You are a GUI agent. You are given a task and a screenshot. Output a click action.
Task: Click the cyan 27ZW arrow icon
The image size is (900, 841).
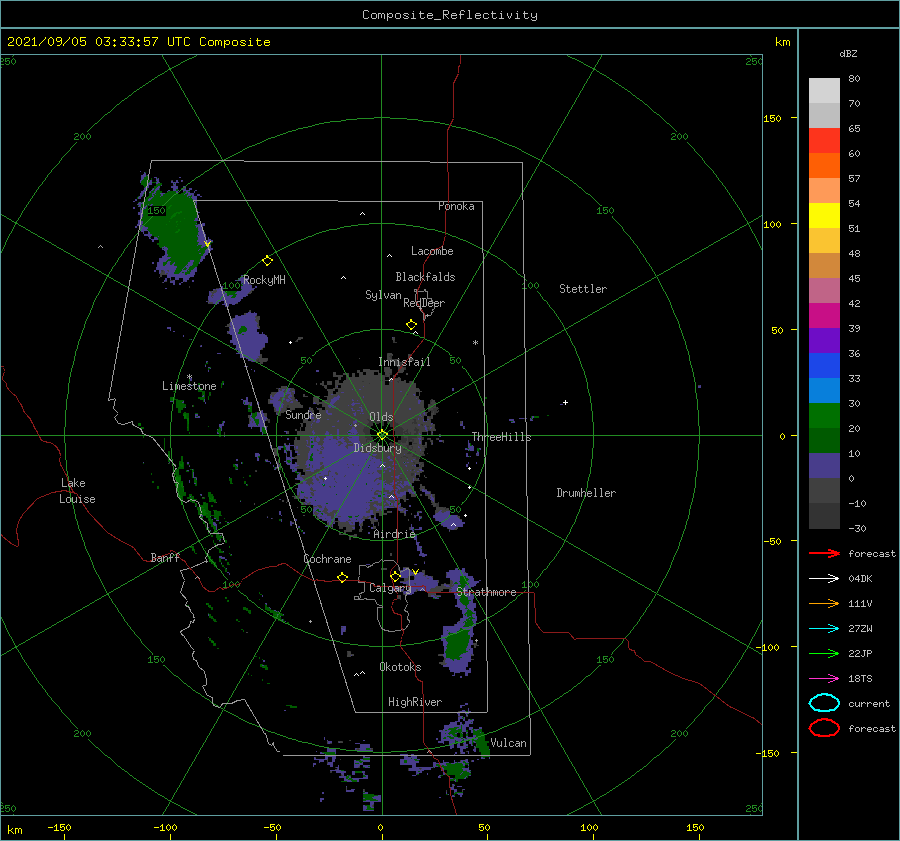[824, 629]
